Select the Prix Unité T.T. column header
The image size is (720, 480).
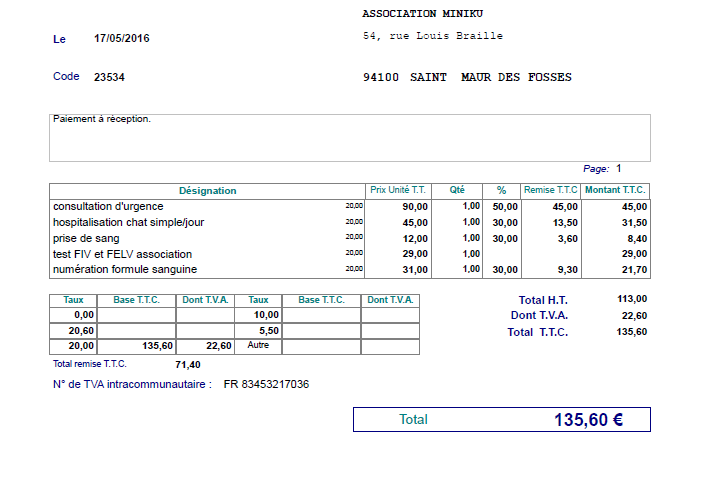(x=398, y=190)
